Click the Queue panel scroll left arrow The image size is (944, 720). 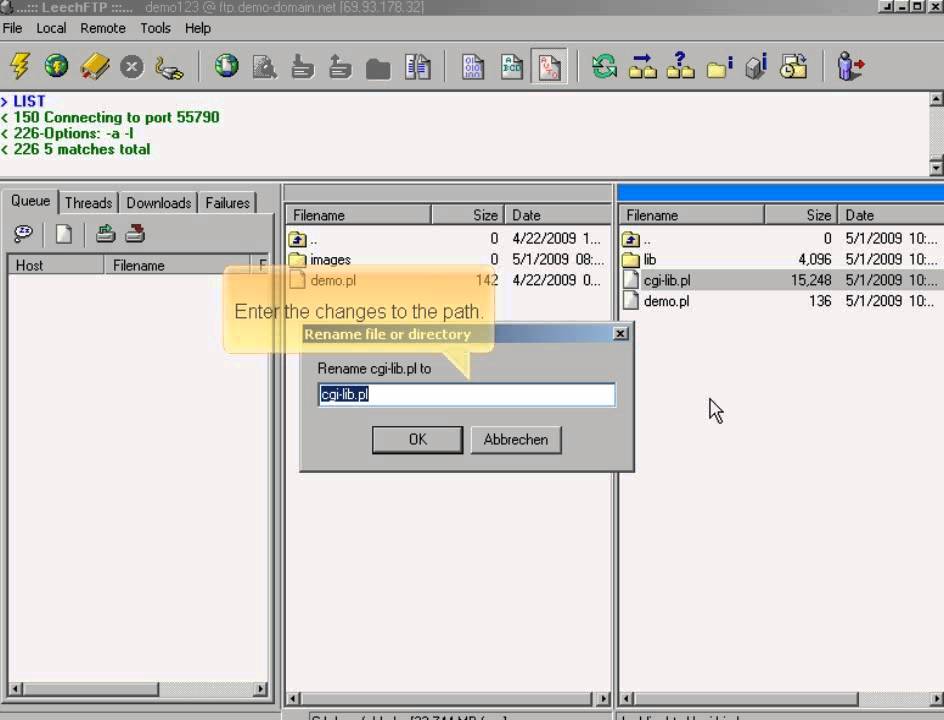pos(16,689)
